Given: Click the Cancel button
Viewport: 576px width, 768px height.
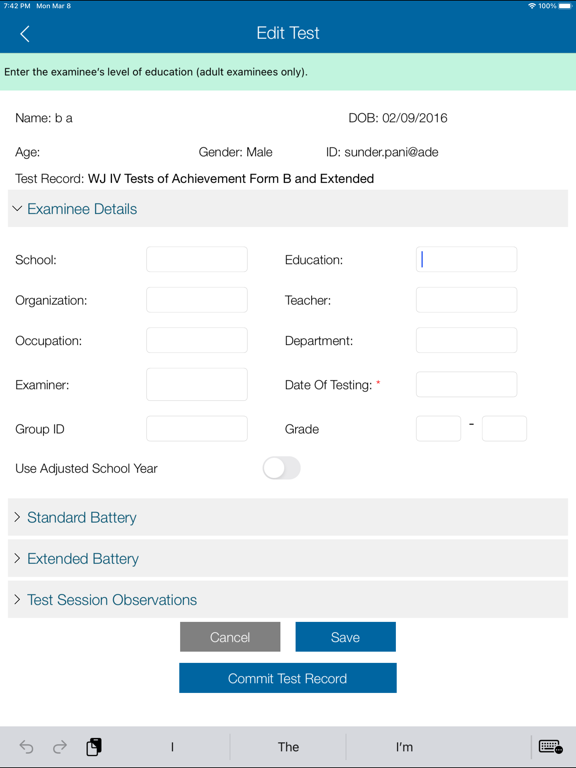Looking at the screenshot, I should [x=230, y=637].
